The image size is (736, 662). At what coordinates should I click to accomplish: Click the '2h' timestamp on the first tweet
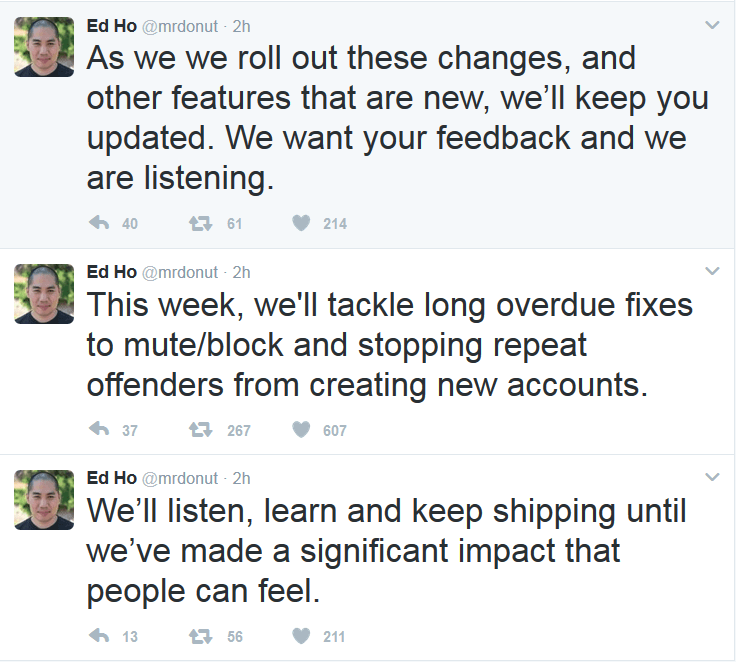point(241,25)
